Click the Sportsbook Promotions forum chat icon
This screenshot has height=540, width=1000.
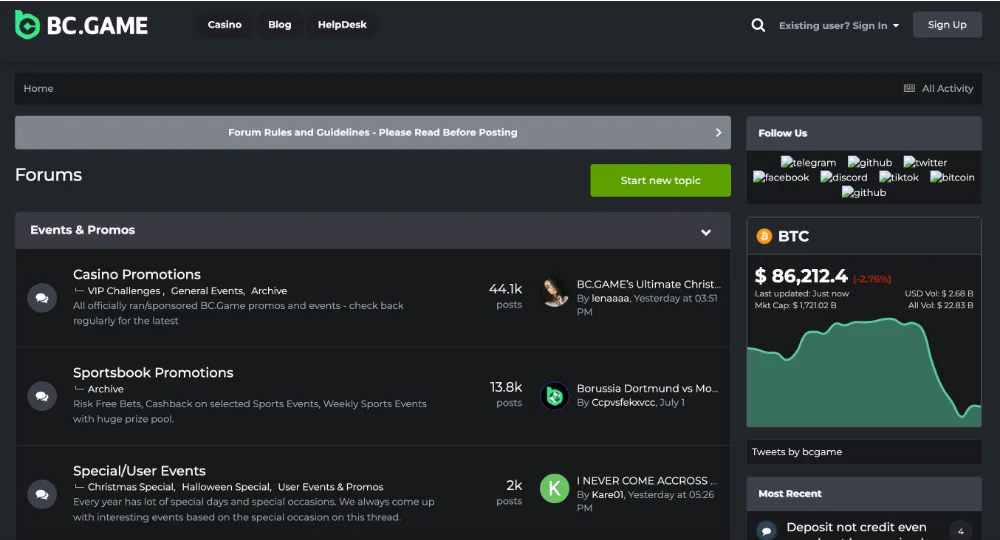pyautogui.click(x=42, y=396)
